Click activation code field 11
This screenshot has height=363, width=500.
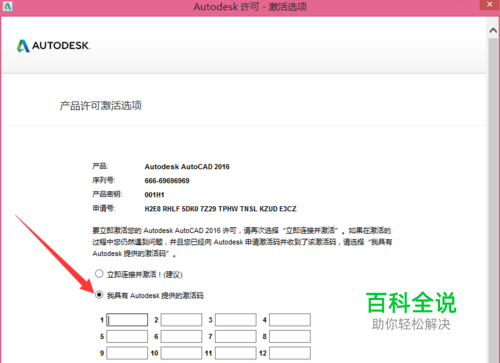pyautogui.click(x=236, y=353)
